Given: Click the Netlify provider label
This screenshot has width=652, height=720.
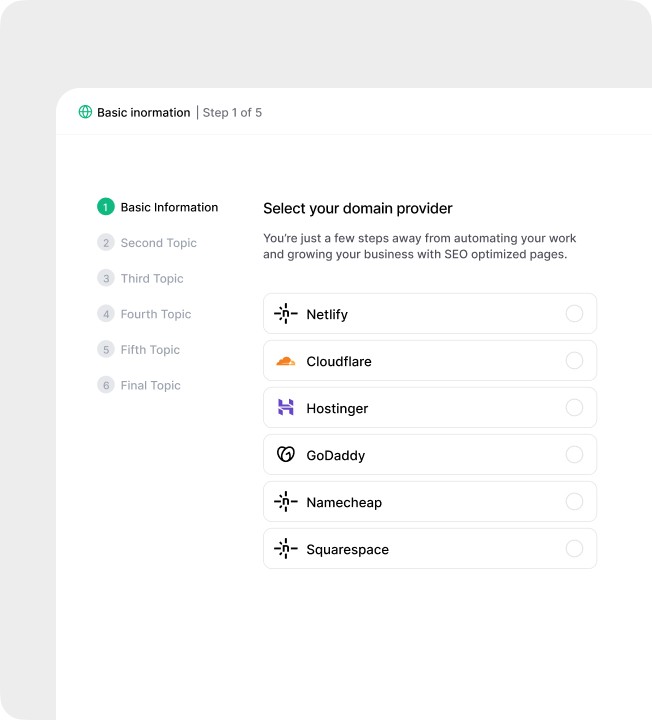Looking at the screenshot, I should tap(327, 315).
